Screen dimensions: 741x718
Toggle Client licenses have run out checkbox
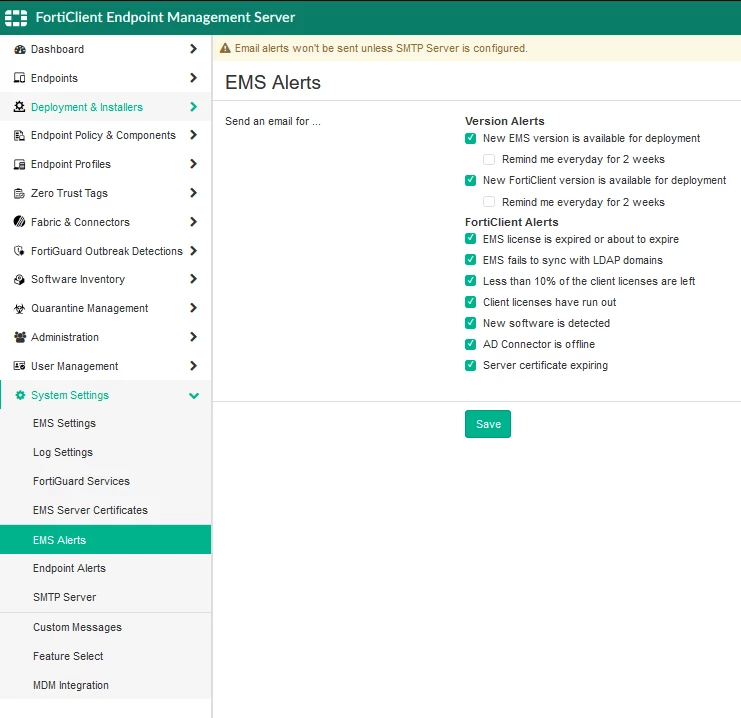(470, 302)
